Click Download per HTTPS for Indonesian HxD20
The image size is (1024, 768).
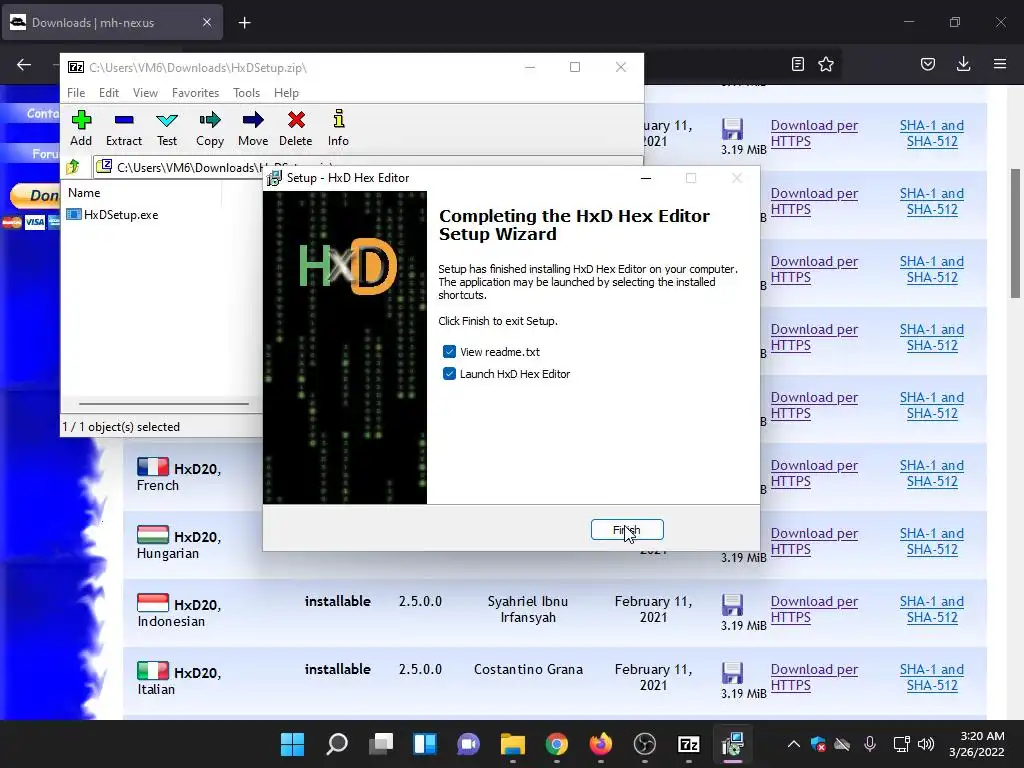(x=814, y=609)
